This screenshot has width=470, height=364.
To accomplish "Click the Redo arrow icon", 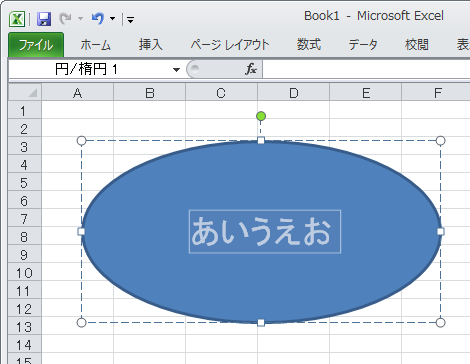I will [65, 19].
